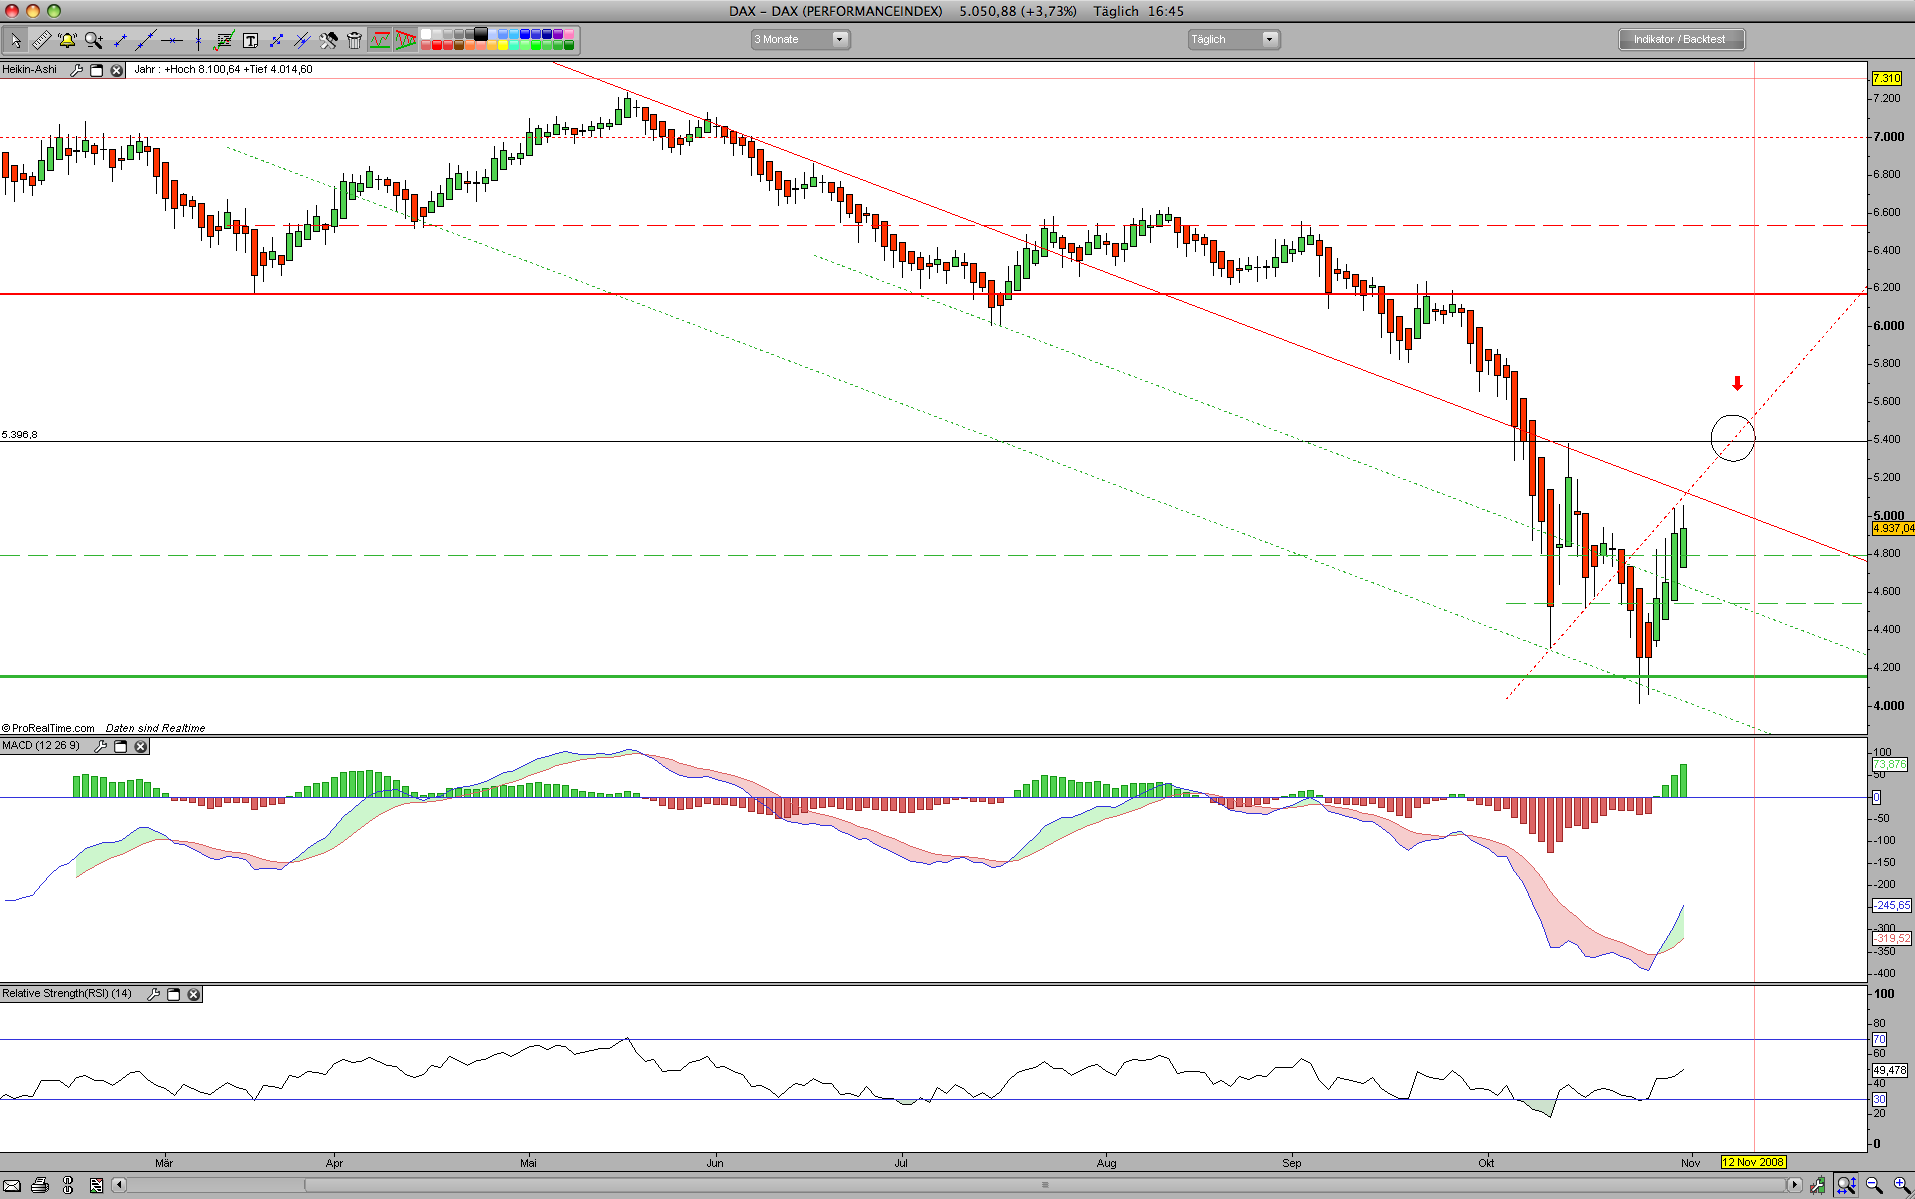This screenshot has width=1915, height=1199.
Task: Detach the RSI panel window
Action: tap(174, 994)
